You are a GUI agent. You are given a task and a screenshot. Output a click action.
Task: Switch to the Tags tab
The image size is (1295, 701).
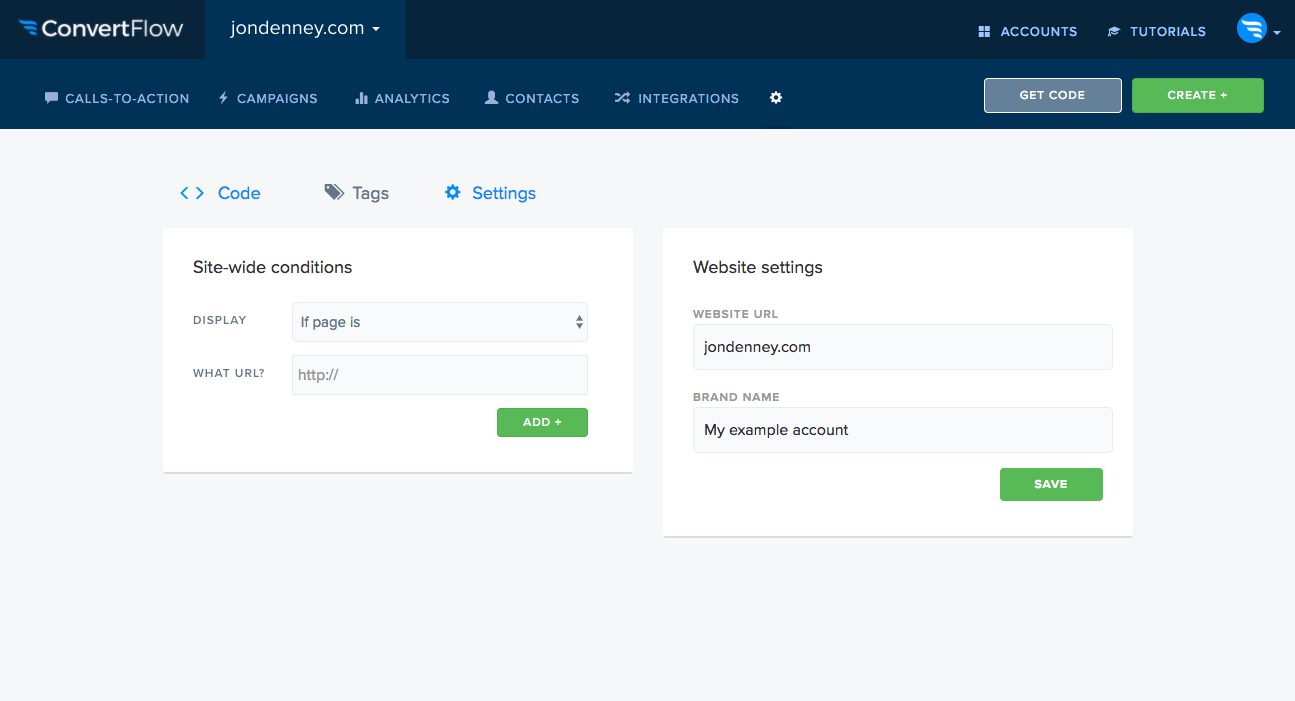[x=357, y=193]
